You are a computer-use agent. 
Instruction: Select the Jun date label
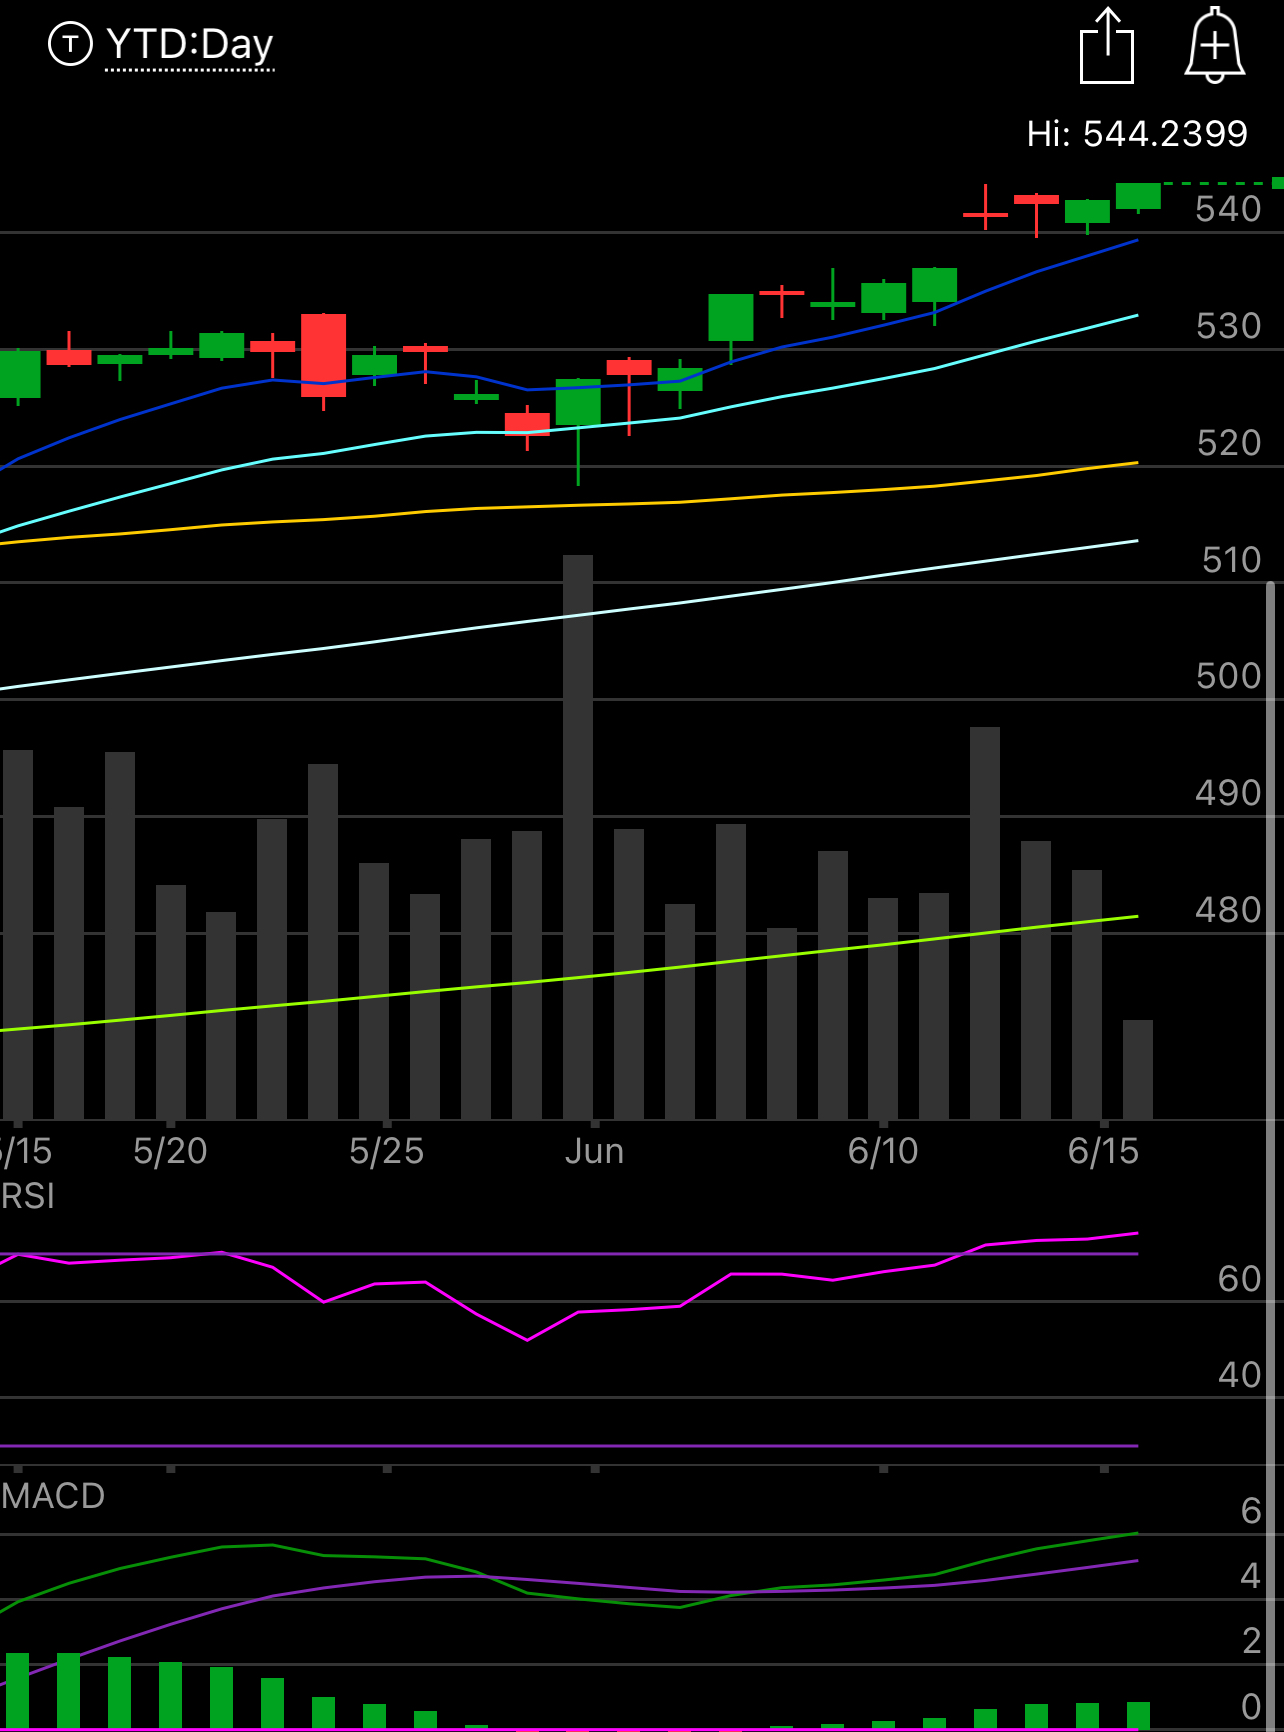[x=594, y=1151]
